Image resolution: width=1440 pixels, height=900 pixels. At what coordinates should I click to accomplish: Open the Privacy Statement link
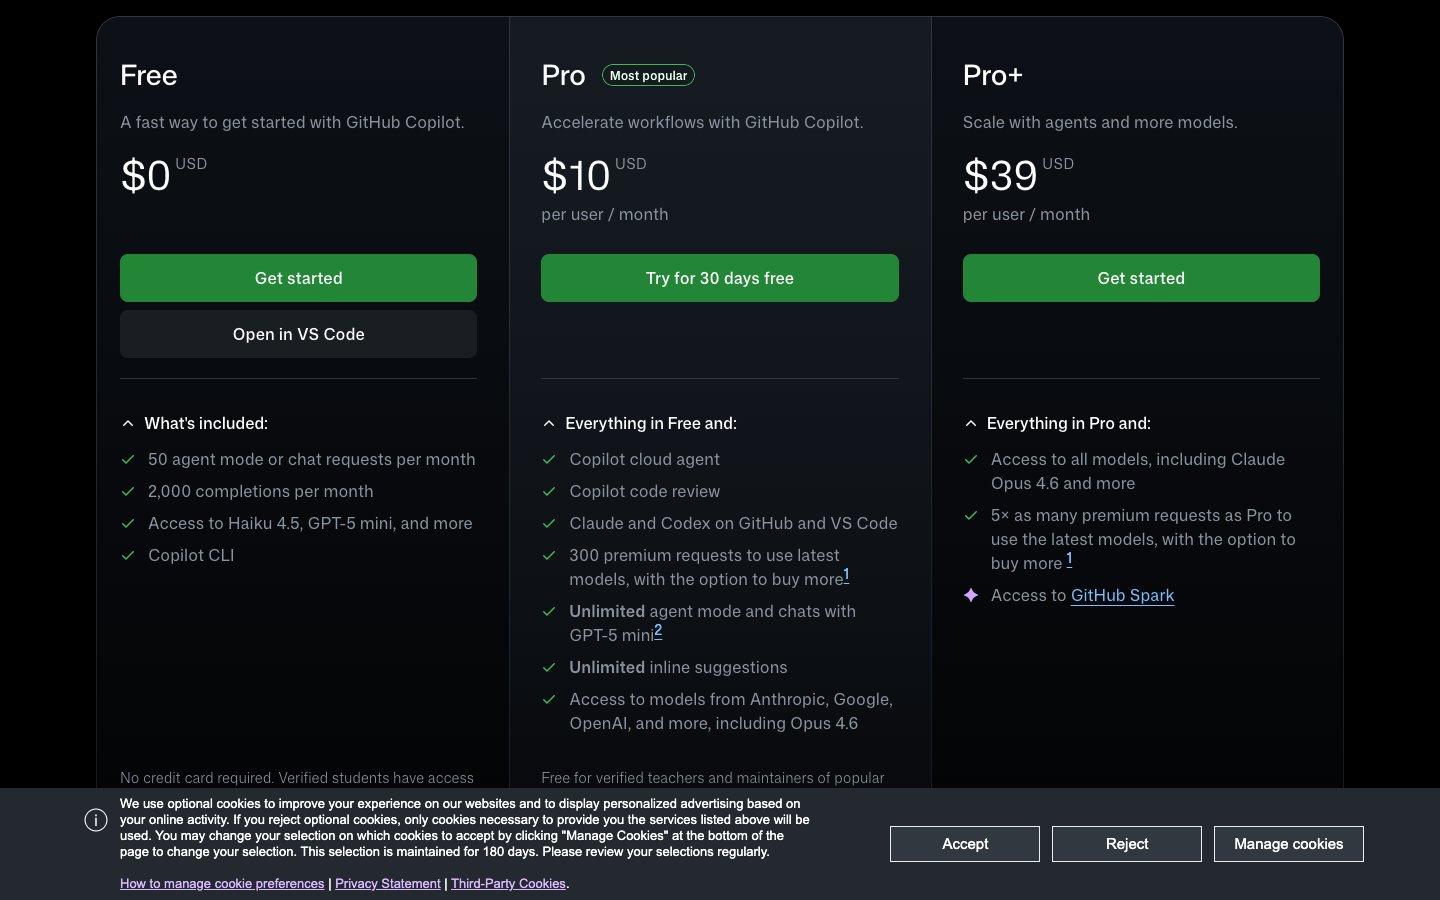point(388,884)
